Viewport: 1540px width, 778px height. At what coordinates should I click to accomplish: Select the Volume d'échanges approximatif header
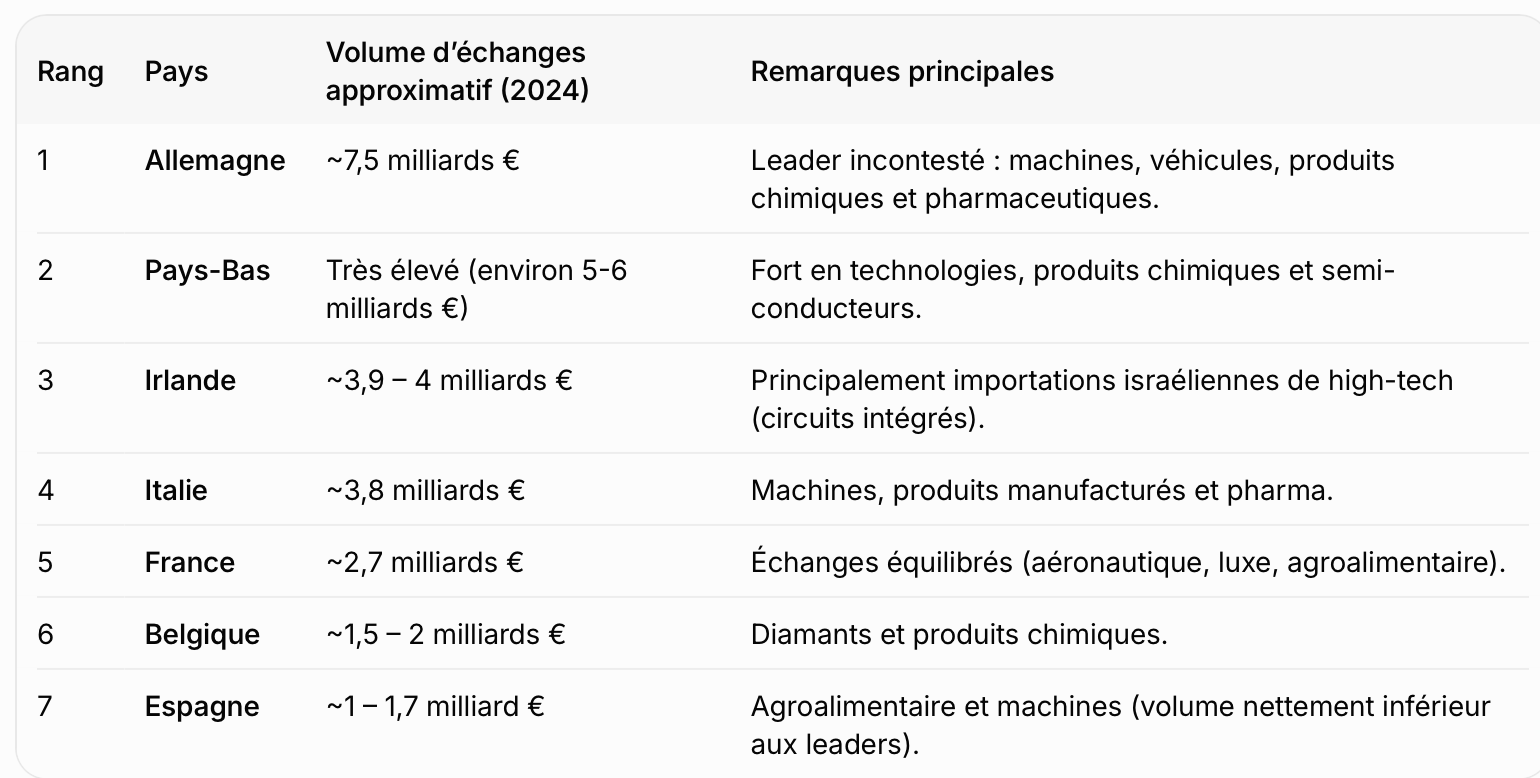(x=456, y=71)
